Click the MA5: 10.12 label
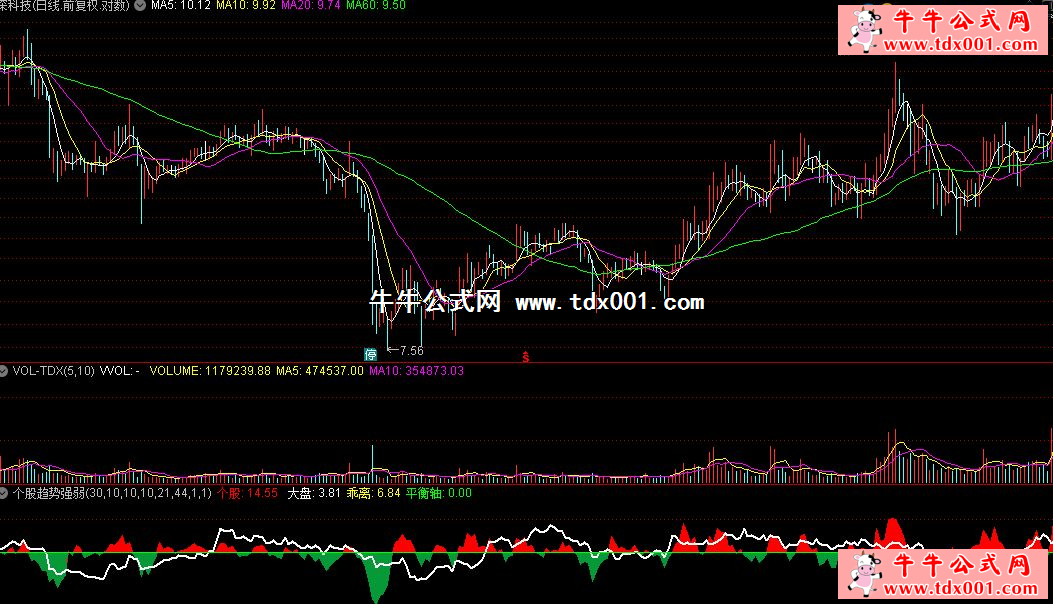Screen dimensions: 1053x604 click(181, 6)
